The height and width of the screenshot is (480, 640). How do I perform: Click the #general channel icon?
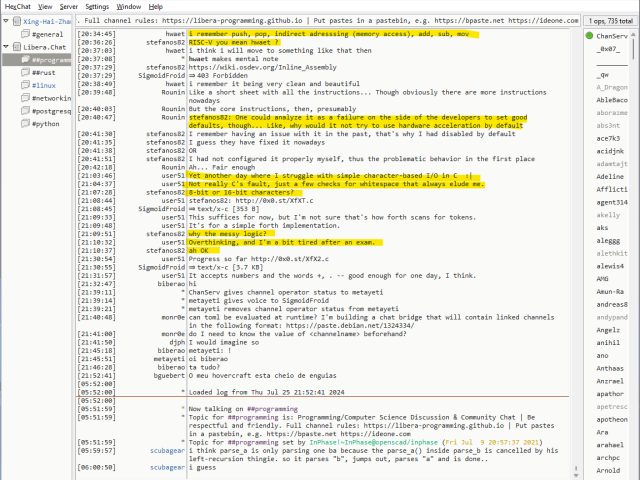tap(24, 34)
